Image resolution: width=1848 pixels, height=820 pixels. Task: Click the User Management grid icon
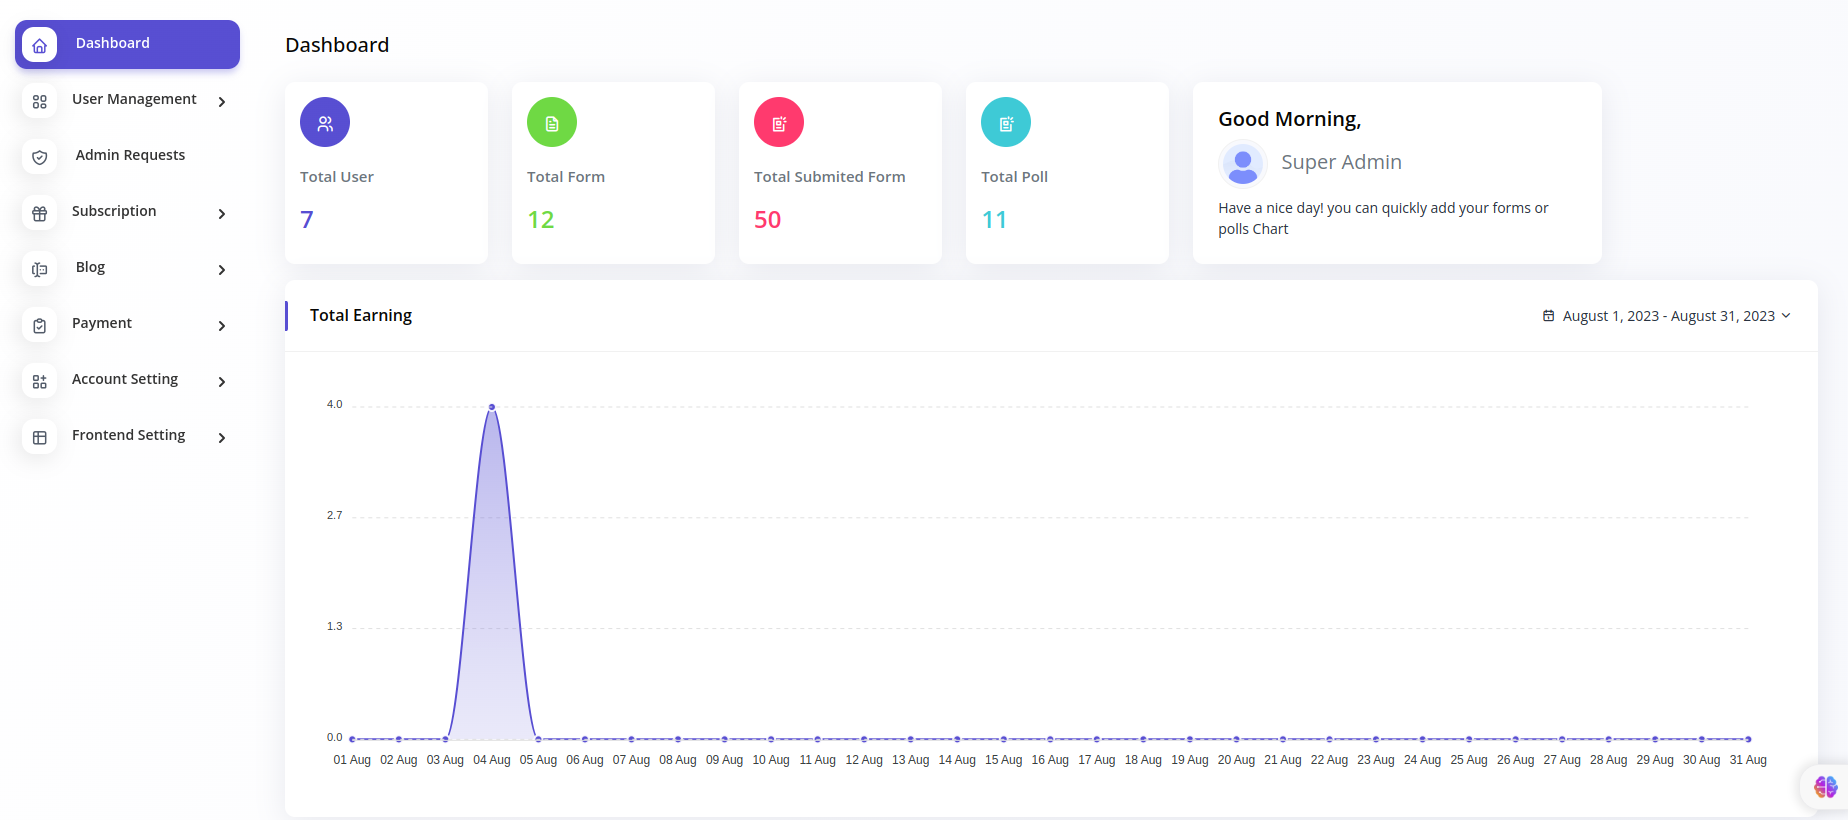click(x=39, y=101)
